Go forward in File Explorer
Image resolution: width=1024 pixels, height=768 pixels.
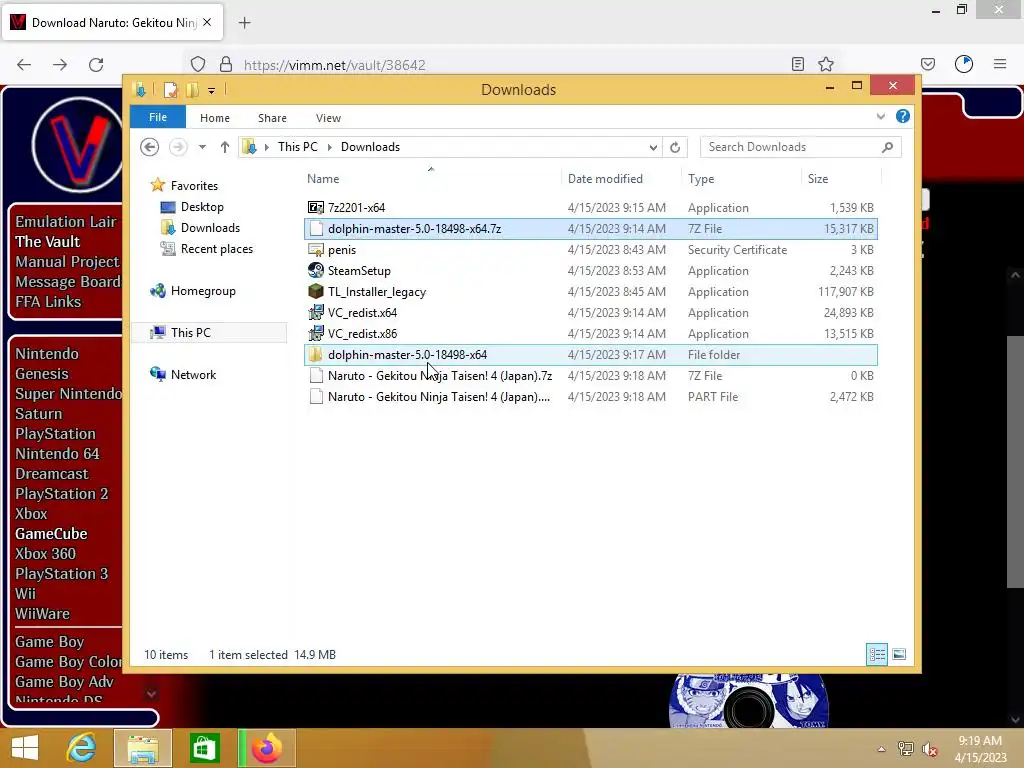pyautogui.click(x=178, y=147)
